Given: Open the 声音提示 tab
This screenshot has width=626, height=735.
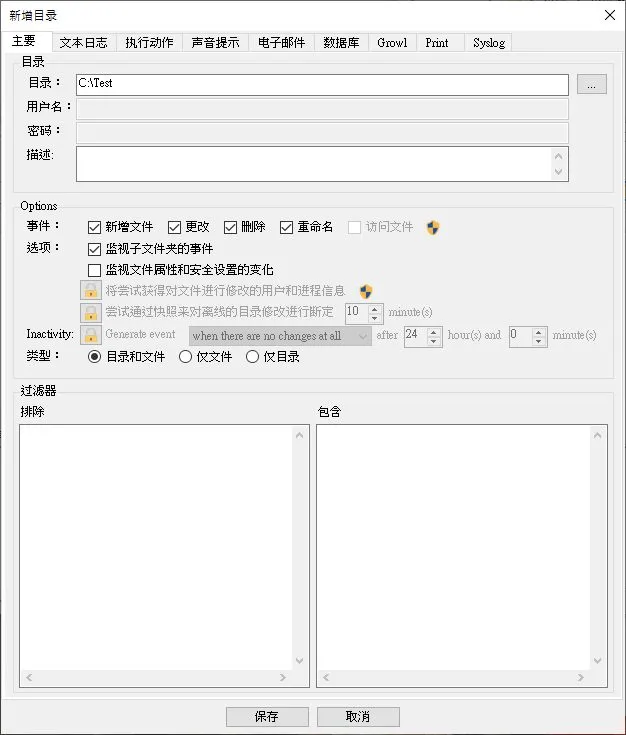Looking at the screenshot, I should point(215,43).
